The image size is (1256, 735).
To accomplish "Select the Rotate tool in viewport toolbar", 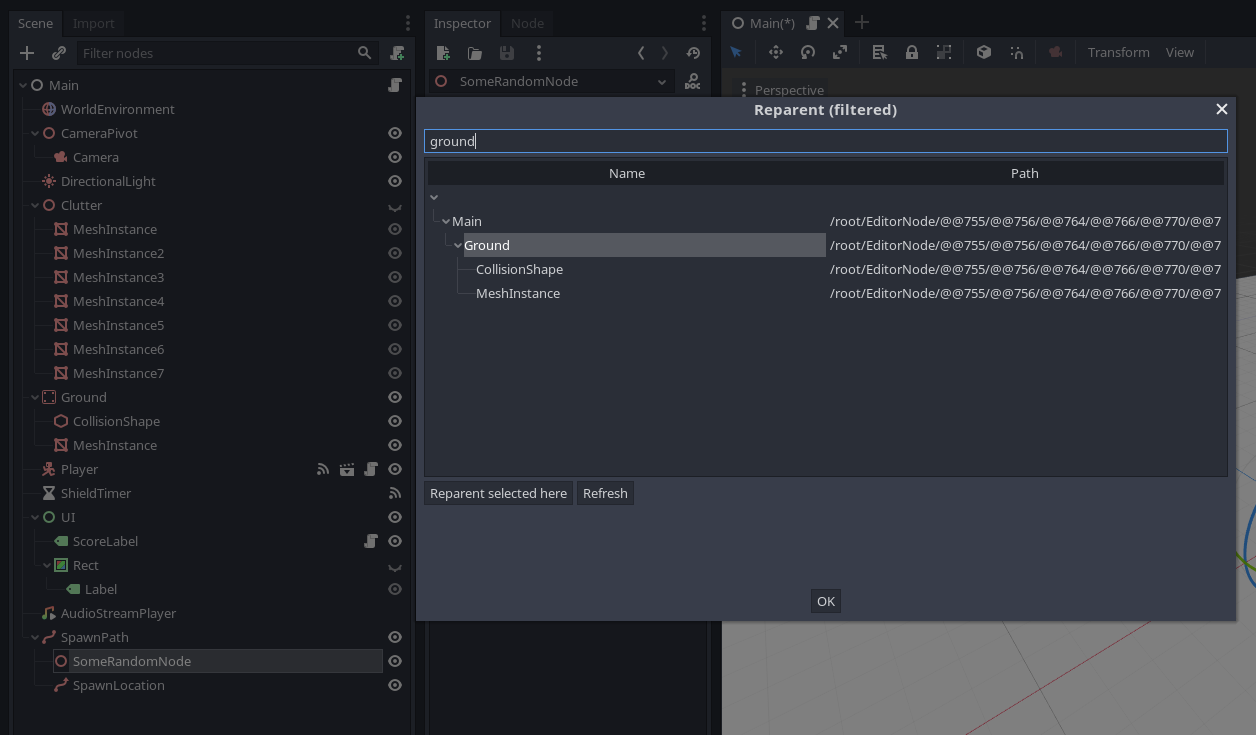I will click(808, 52).
